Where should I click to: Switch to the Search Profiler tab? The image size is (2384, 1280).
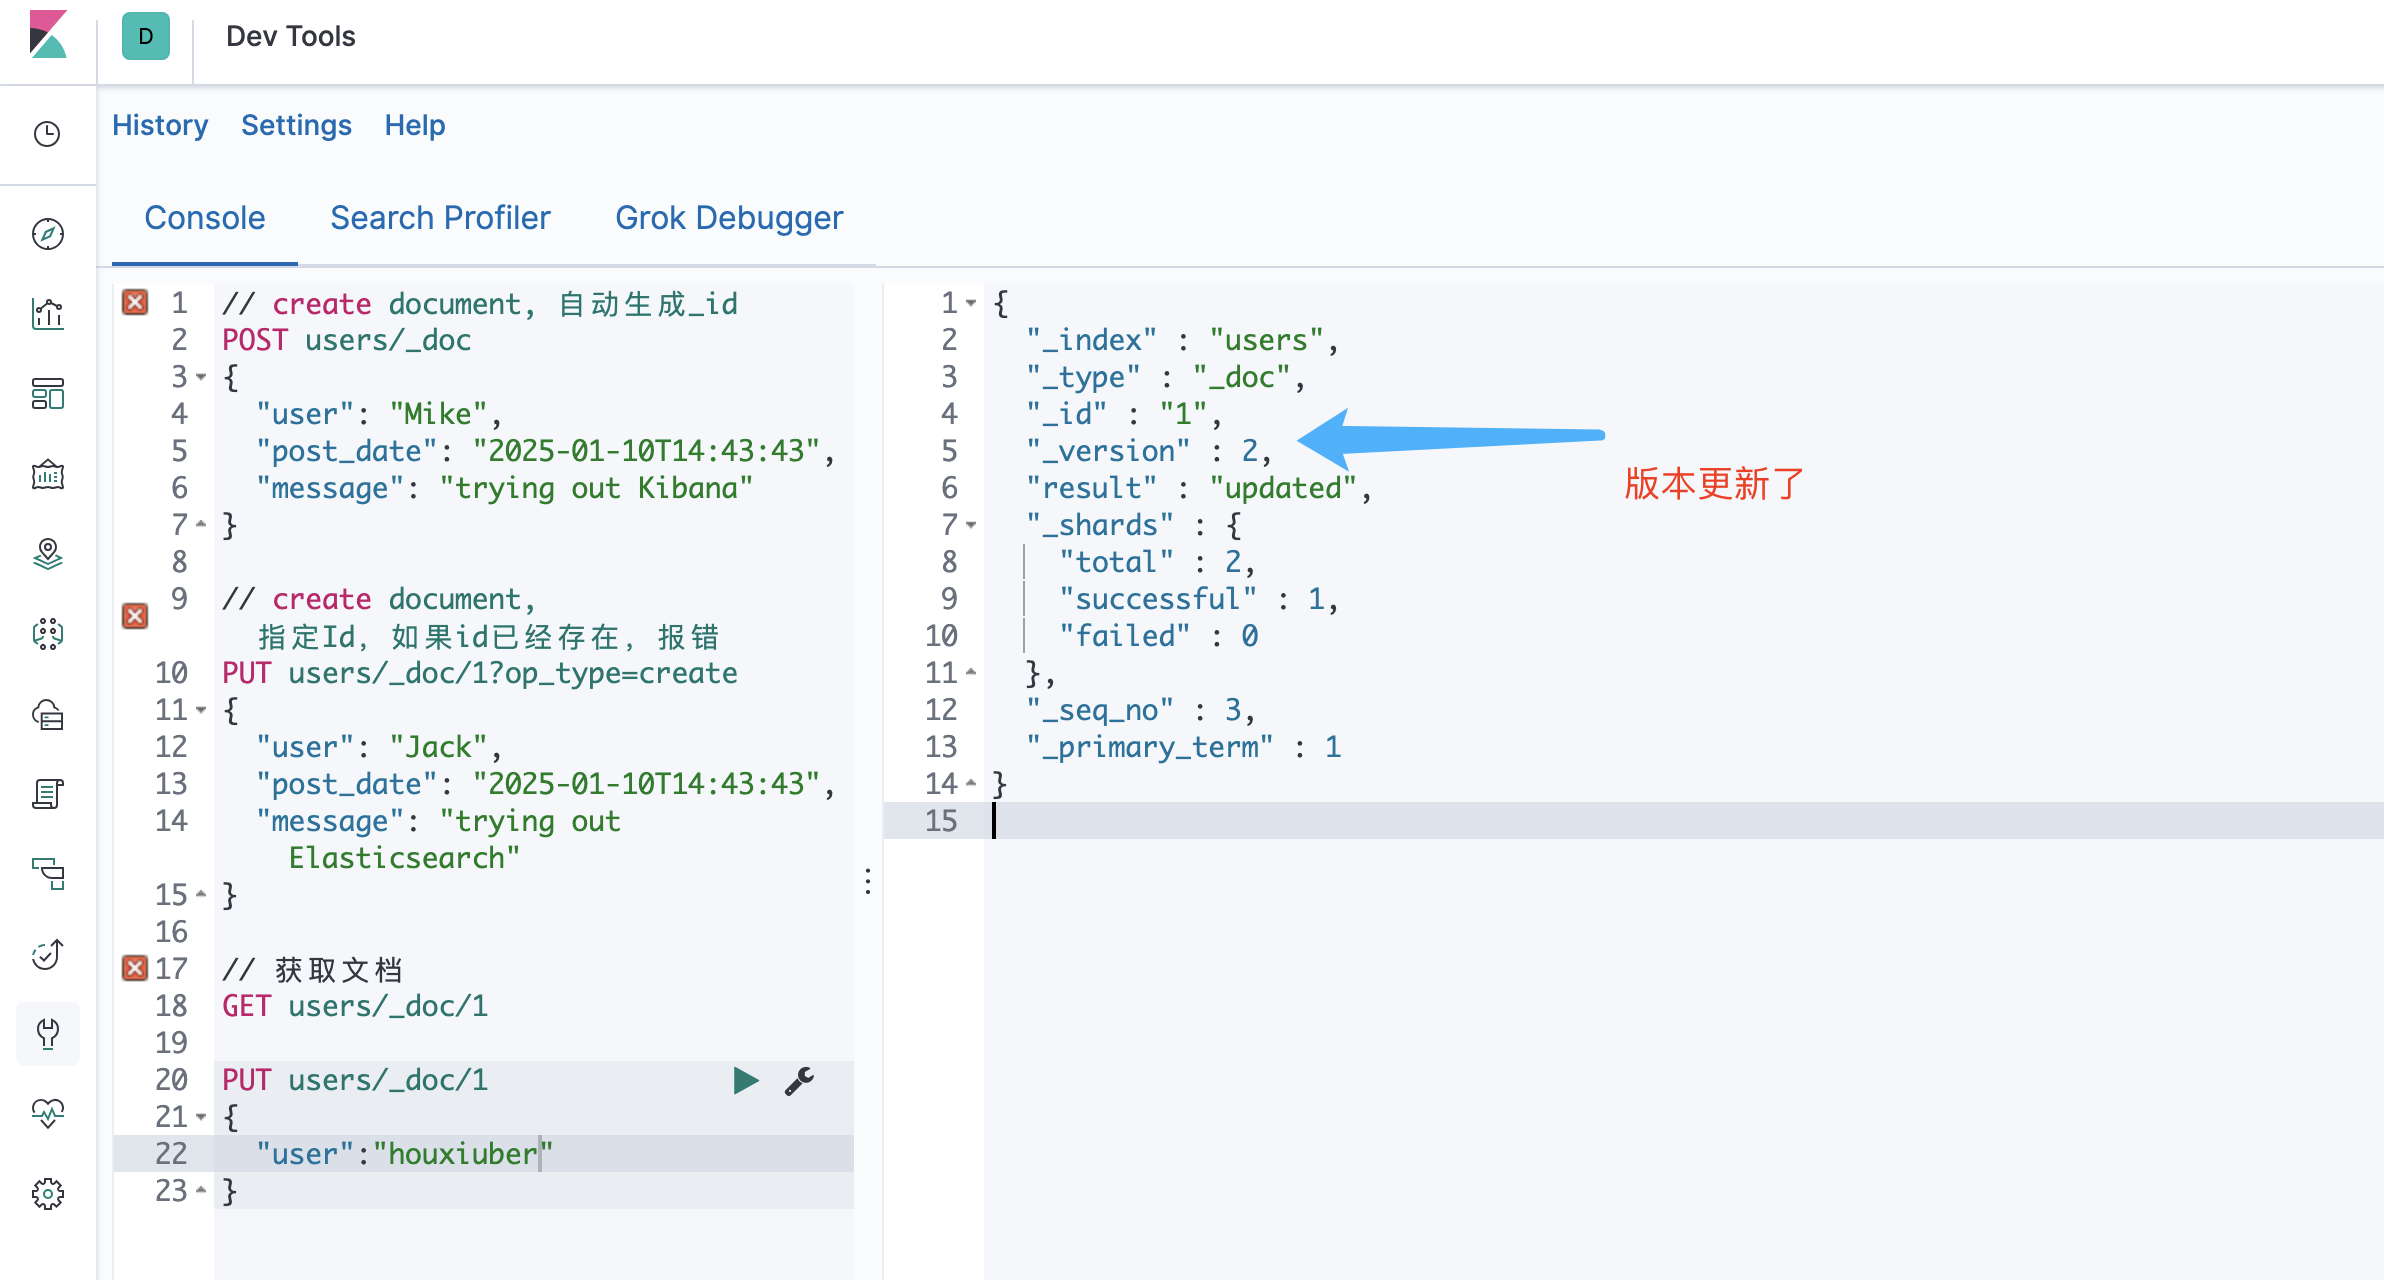tap(440, 218)
